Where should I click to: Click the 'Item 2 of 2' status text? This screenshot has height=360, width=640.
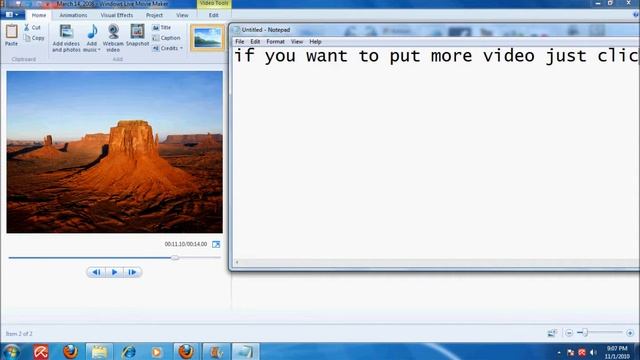coord(19,334)
